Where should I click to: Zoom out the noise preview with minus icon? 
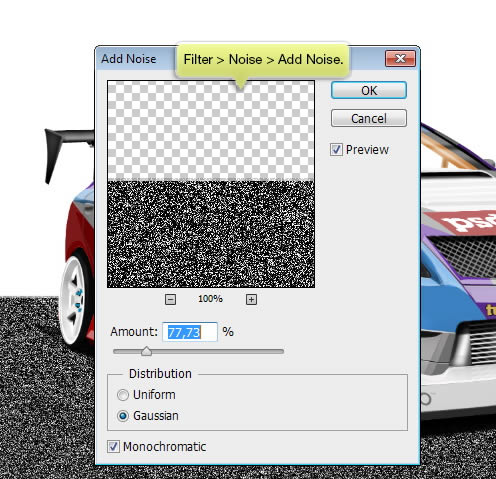click(170, 299)
